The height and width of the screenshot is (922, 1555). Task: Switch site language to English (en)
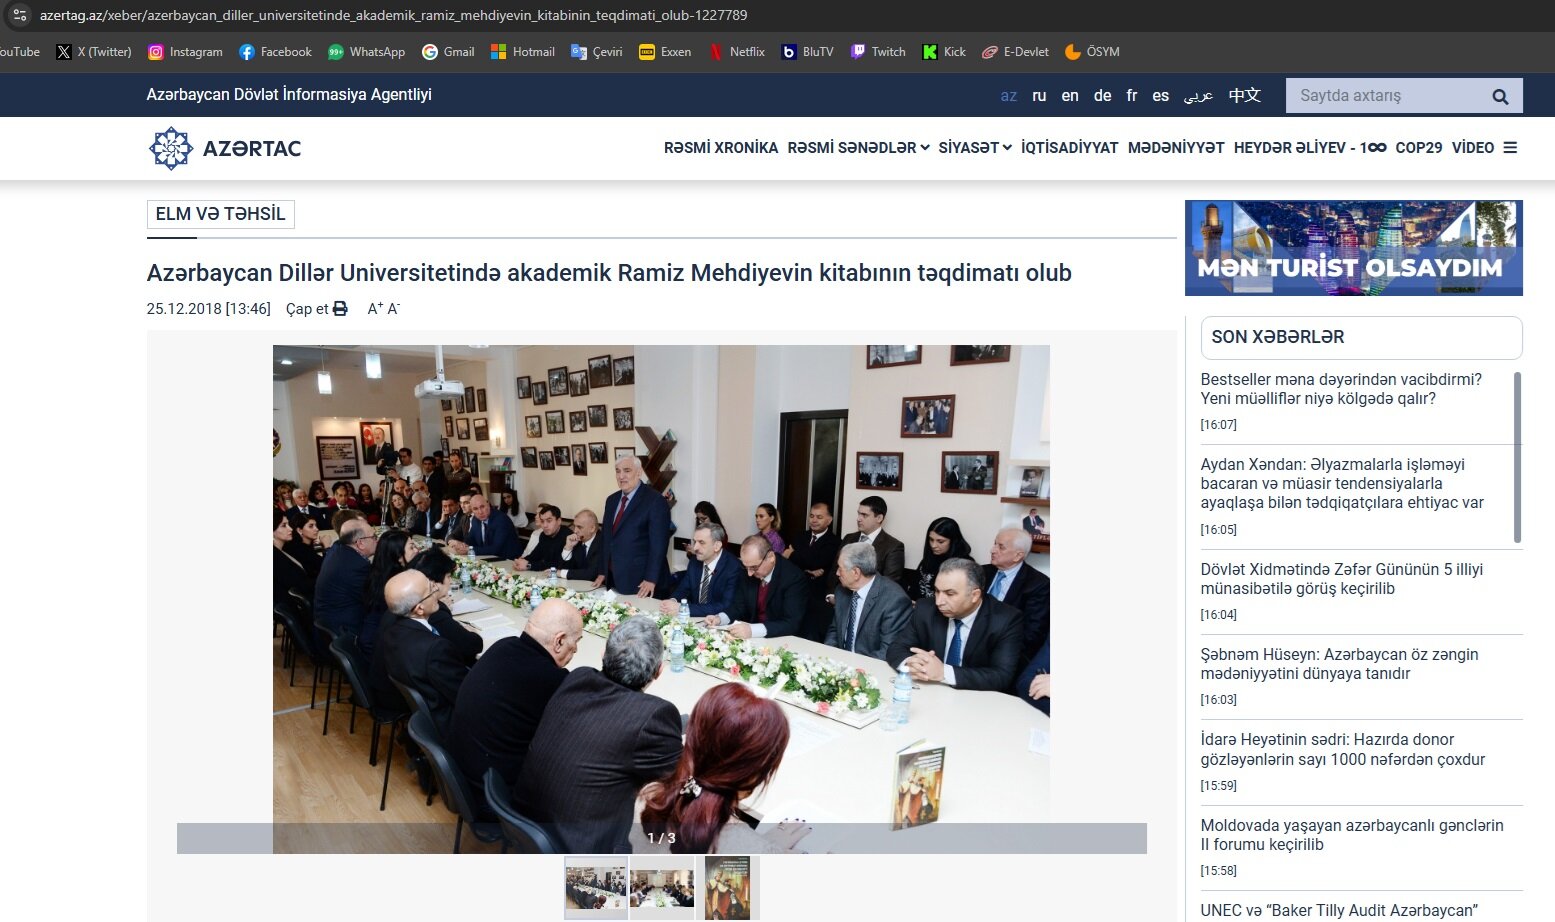pos(1070,96)
